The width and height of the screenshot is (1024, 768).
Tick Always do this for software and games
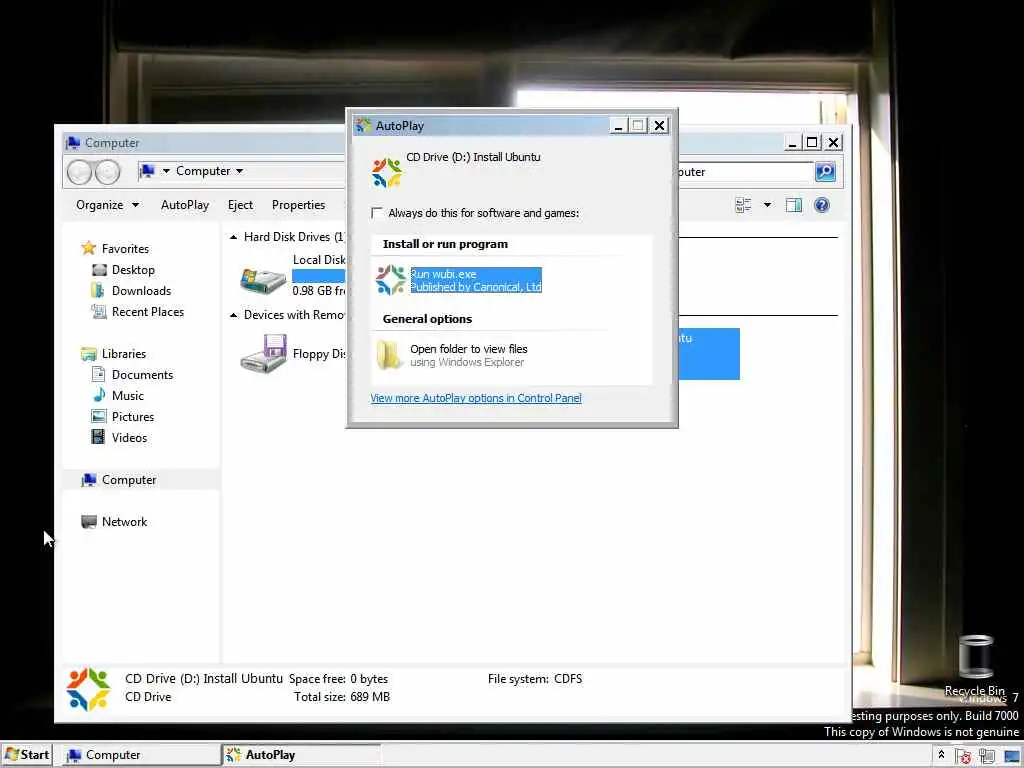coord(377,213)
